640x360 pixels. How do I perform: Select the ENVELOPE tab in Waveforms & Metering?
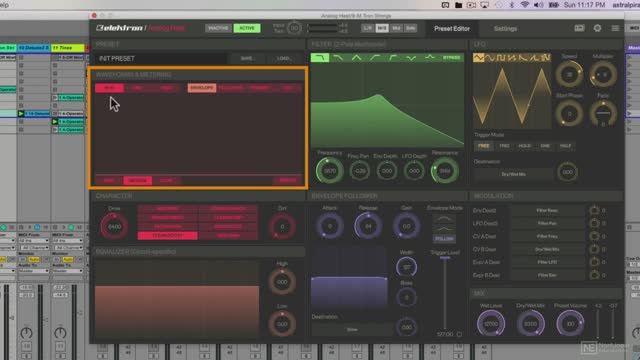click(202, 88)
